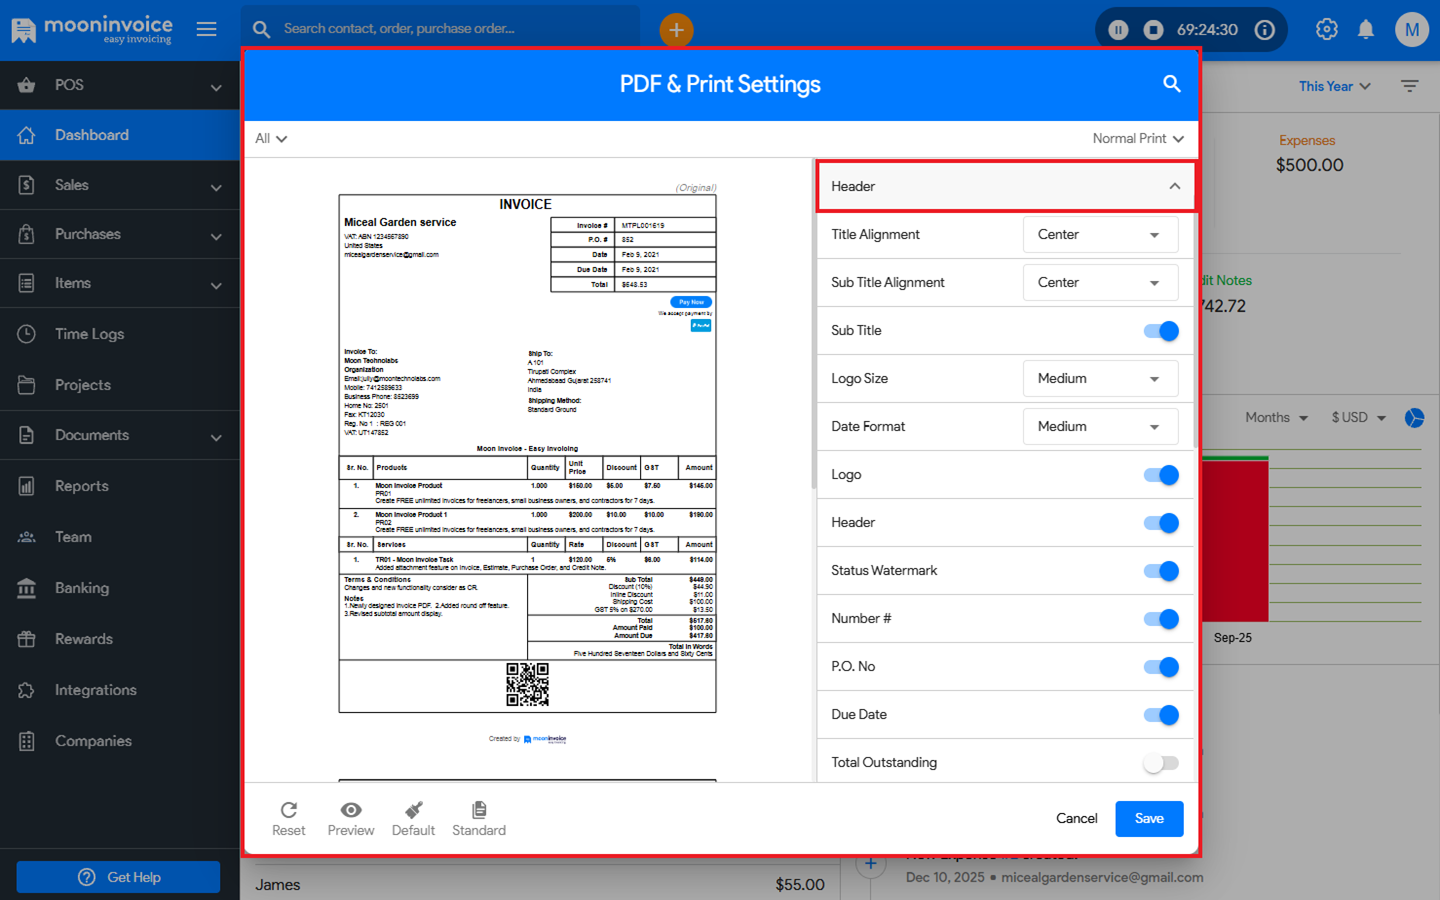Open the Normal Print dropdown
1440x900 pixels.
(1137, 139)
